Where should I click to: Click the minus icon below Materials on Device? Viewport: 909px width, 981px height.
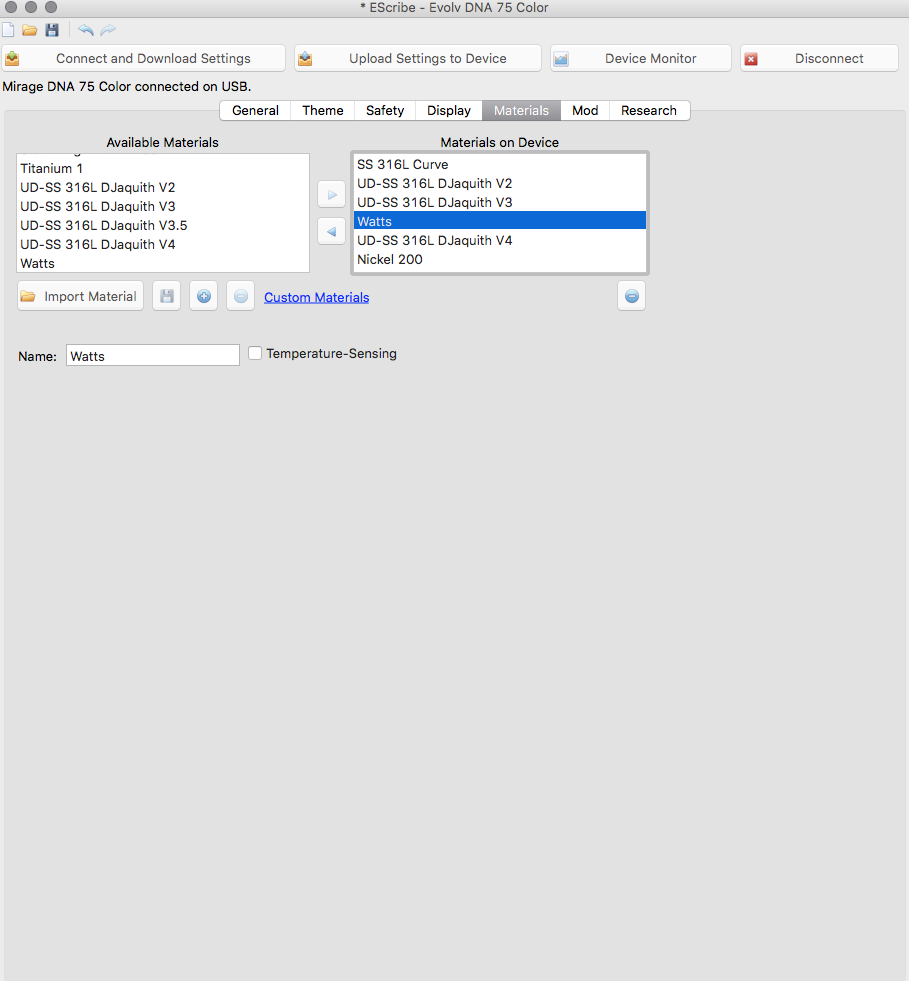pos(631,296)
